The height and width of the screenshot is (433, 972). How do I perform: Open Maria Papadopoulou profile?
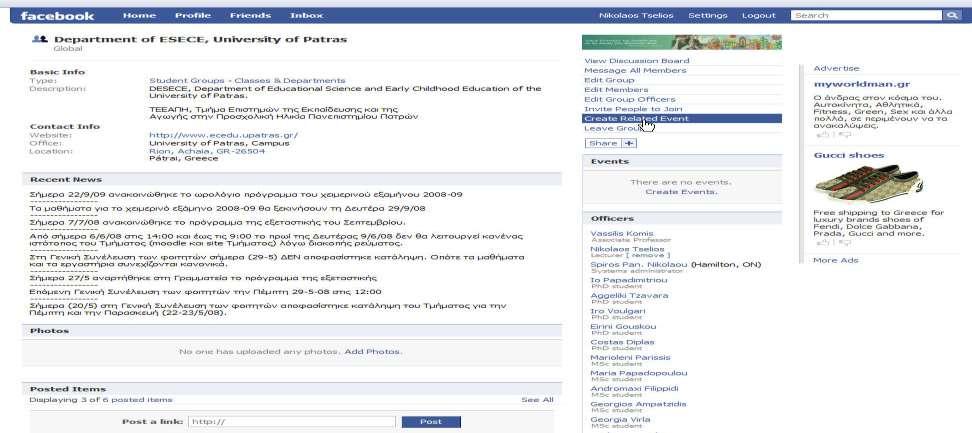(x=638, y=373)
